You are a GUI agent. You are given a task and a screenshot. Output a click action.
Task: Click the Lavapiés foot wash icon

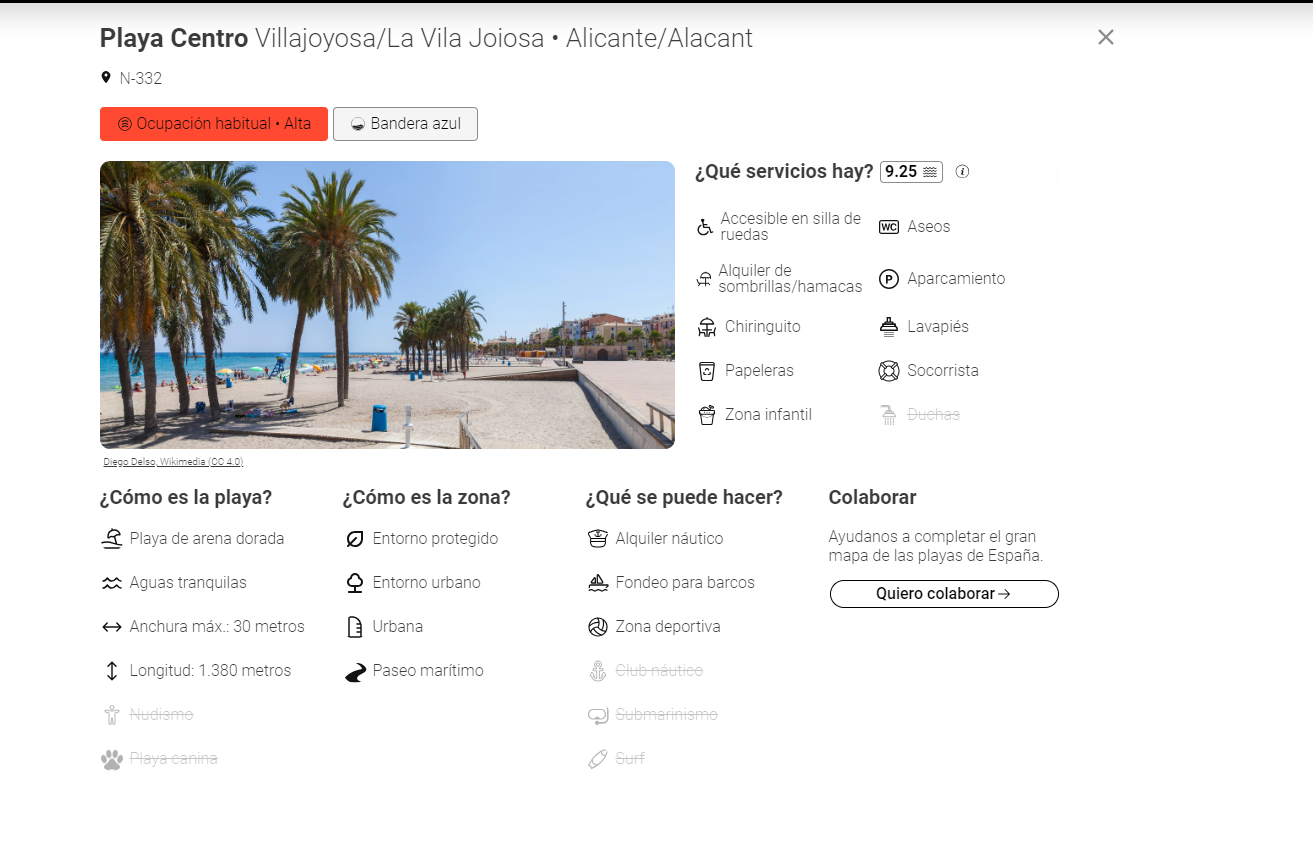pyautogui.click(x=889, y=327)
